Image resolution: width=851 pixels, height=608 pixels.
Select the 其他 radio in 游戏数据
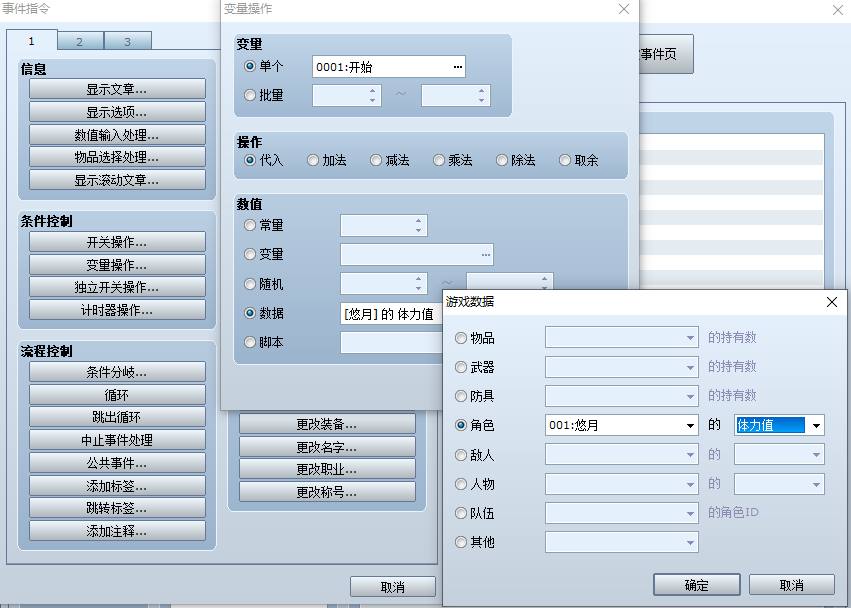(x=461, y=542)
